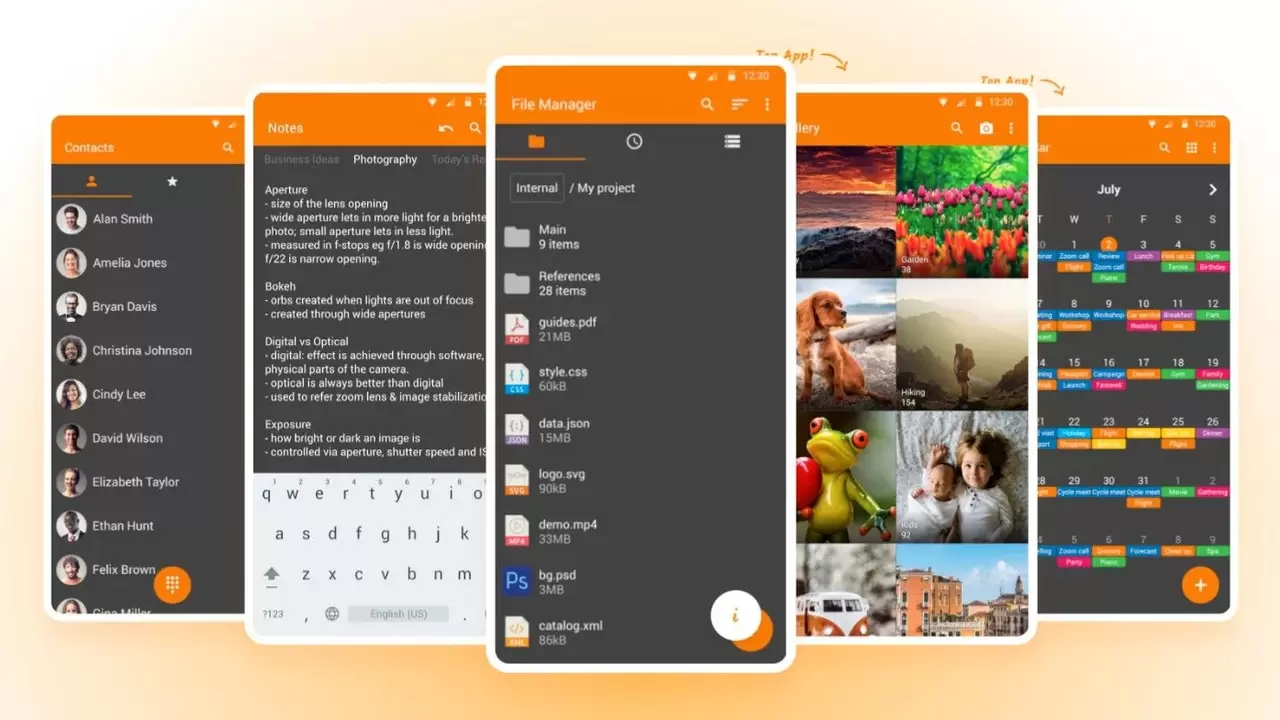Select Contacts person tab

coord(92,181)
